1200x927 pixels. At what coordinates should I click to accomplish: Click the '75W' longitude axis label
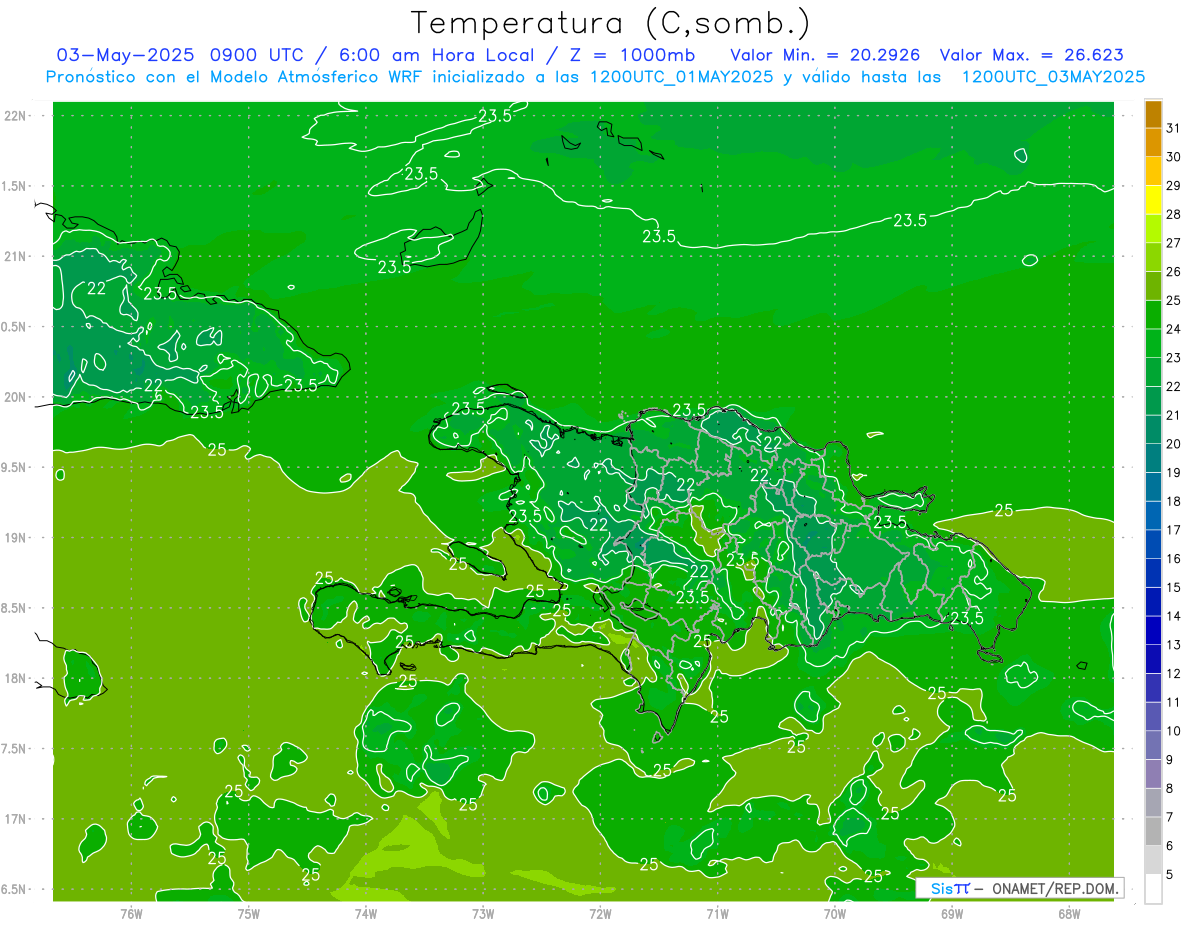pos(249,914)
